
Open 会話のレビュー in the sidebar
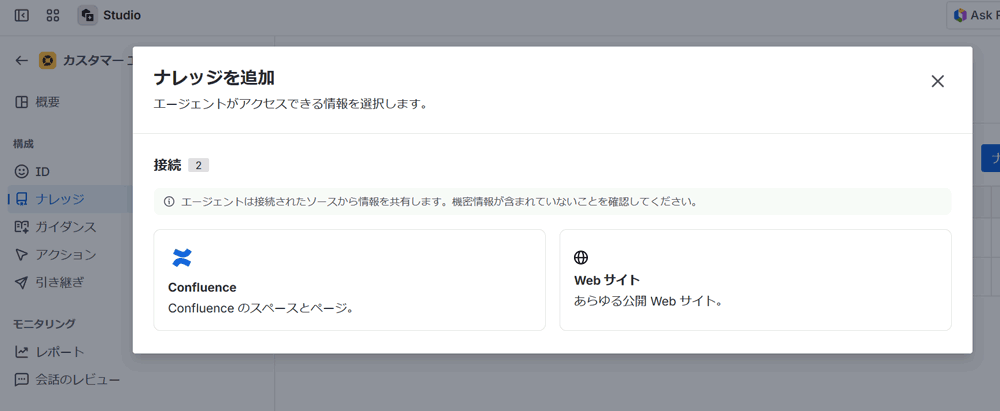[x=68, y=380]
